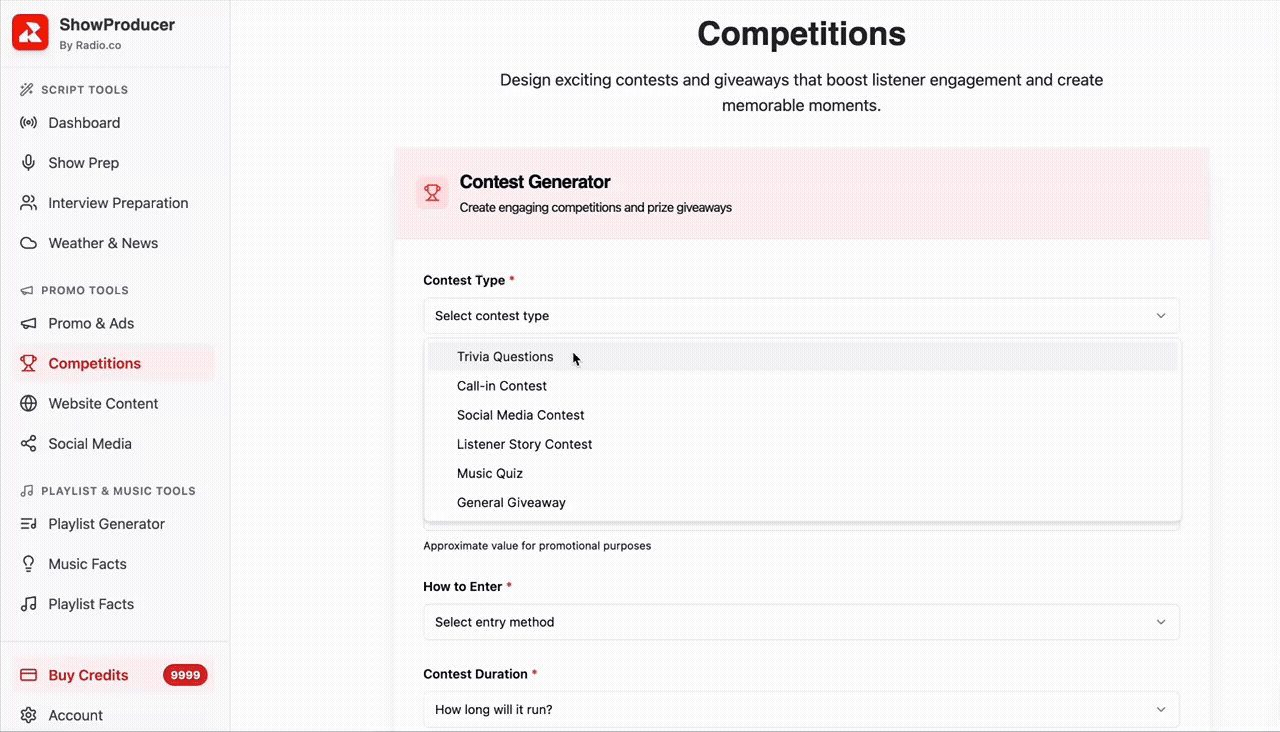The image size is (1280, 732).
Task: Click the Account gear icon
Action: click(29, 715)
